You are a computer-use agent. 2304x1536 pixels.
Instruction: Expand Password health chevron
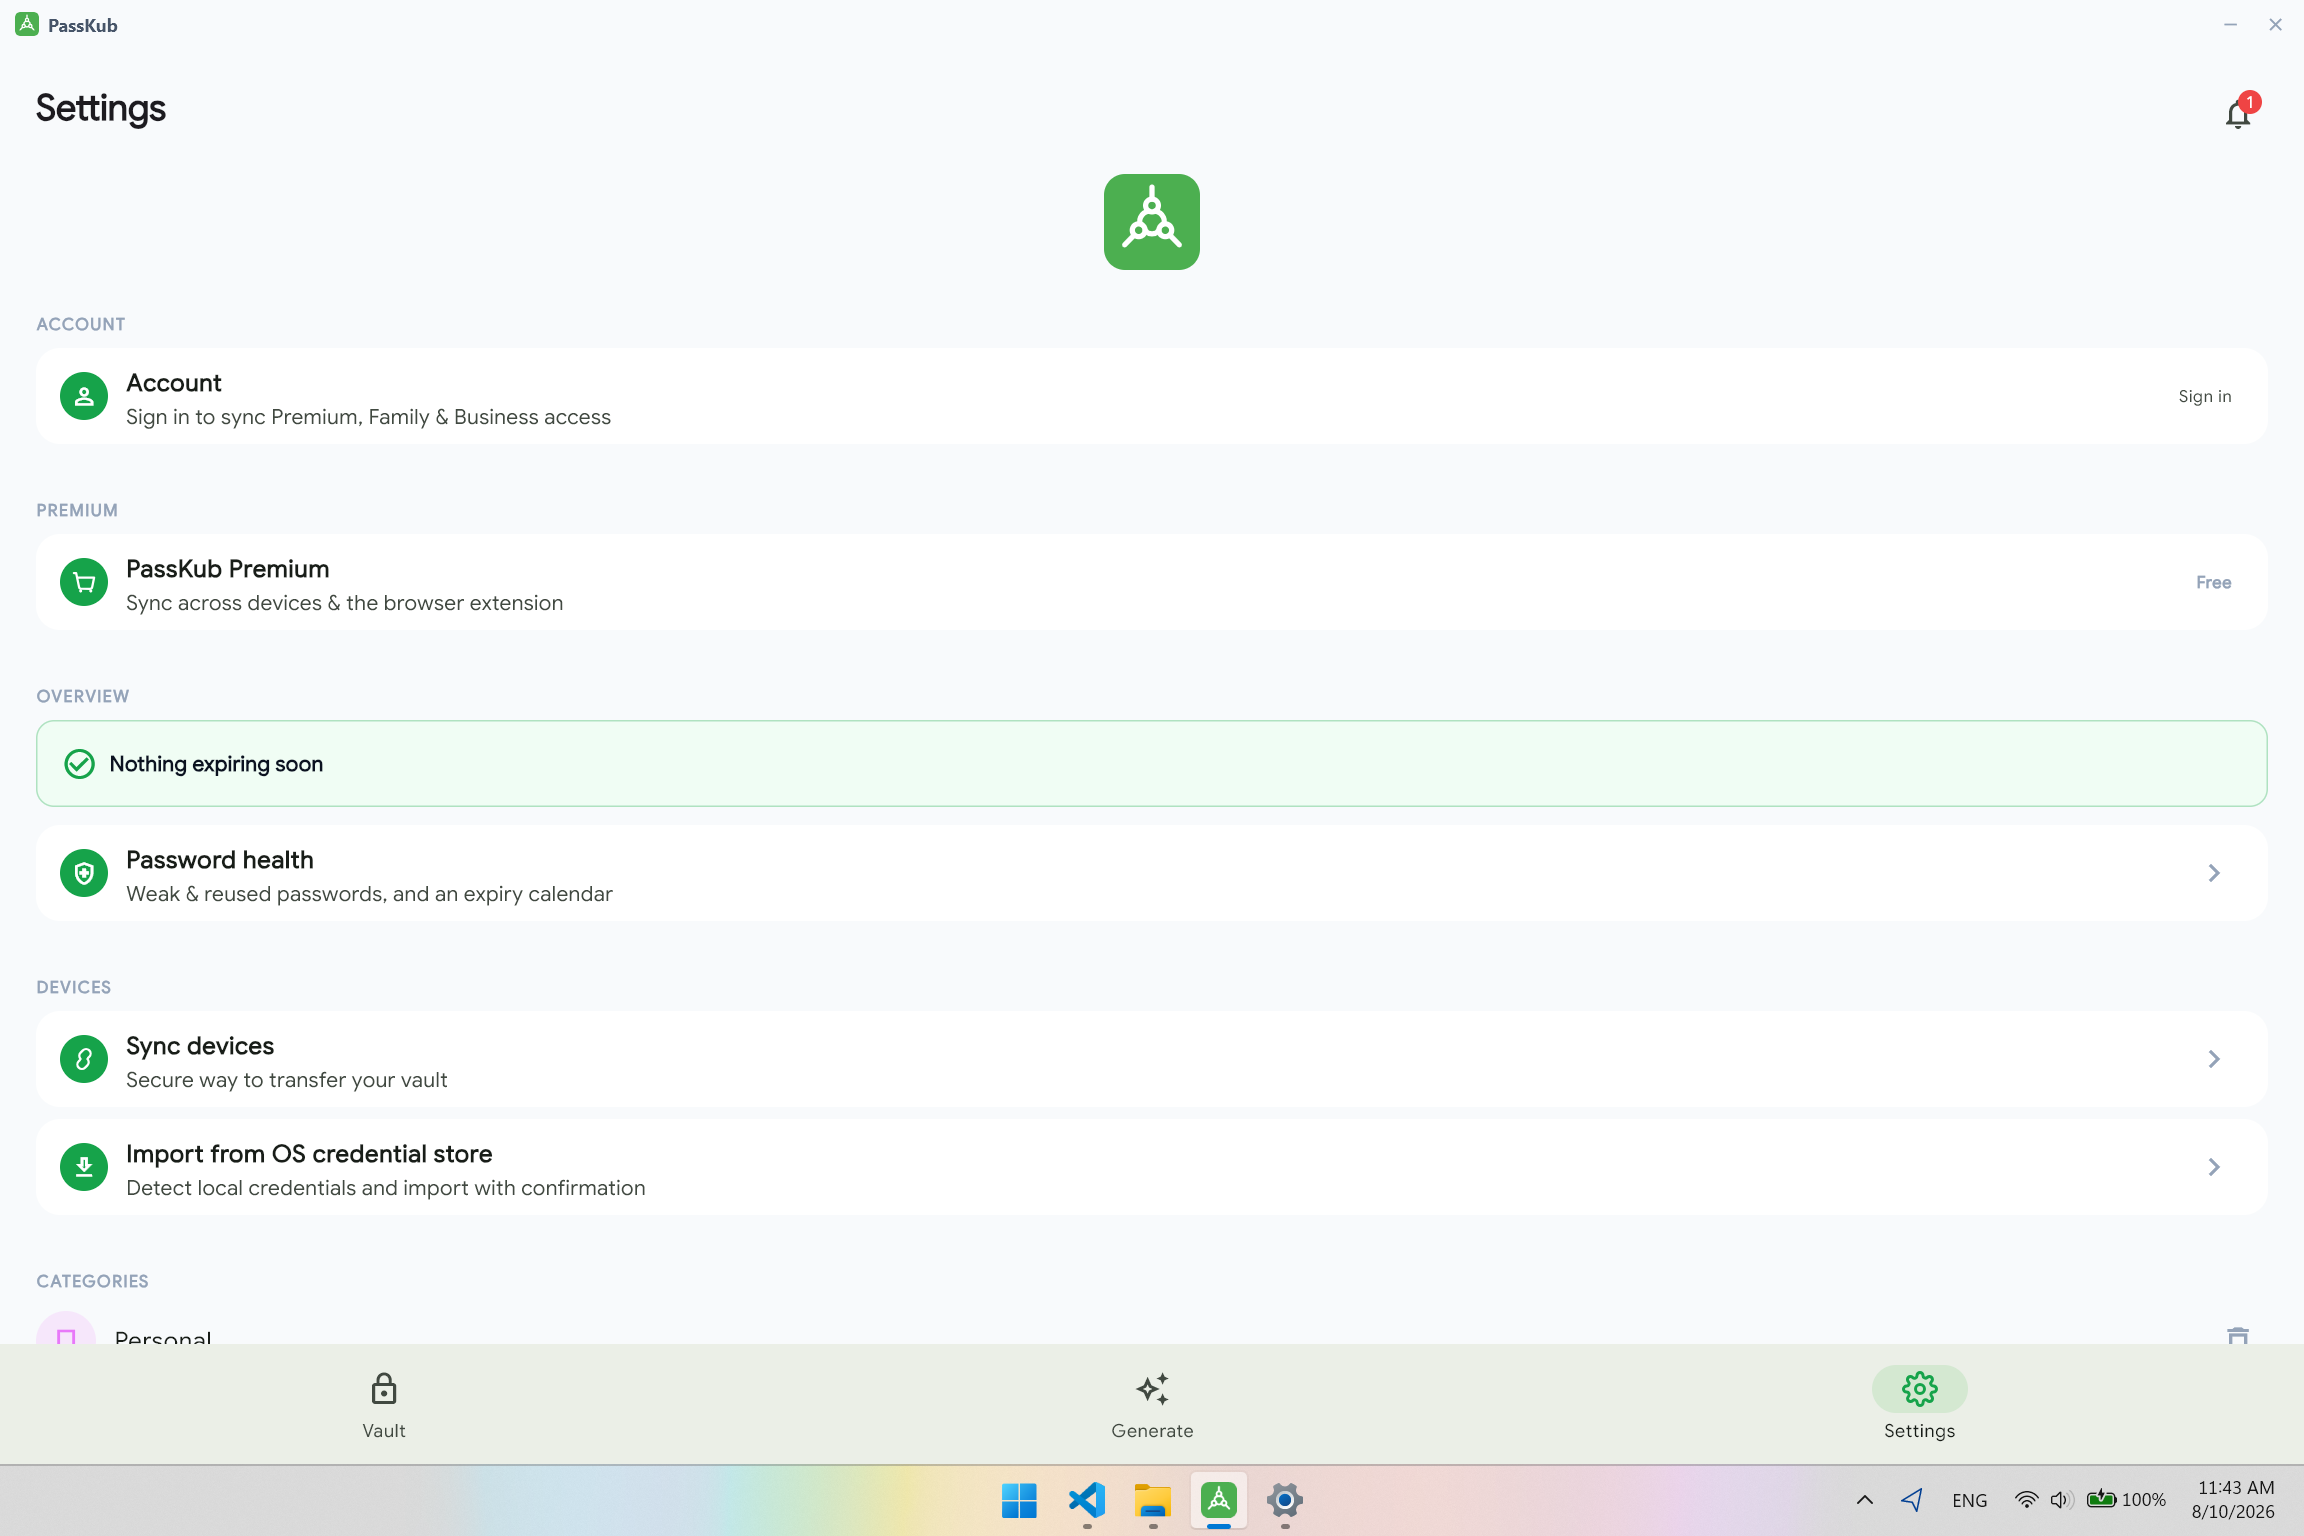coord(2214,874)
